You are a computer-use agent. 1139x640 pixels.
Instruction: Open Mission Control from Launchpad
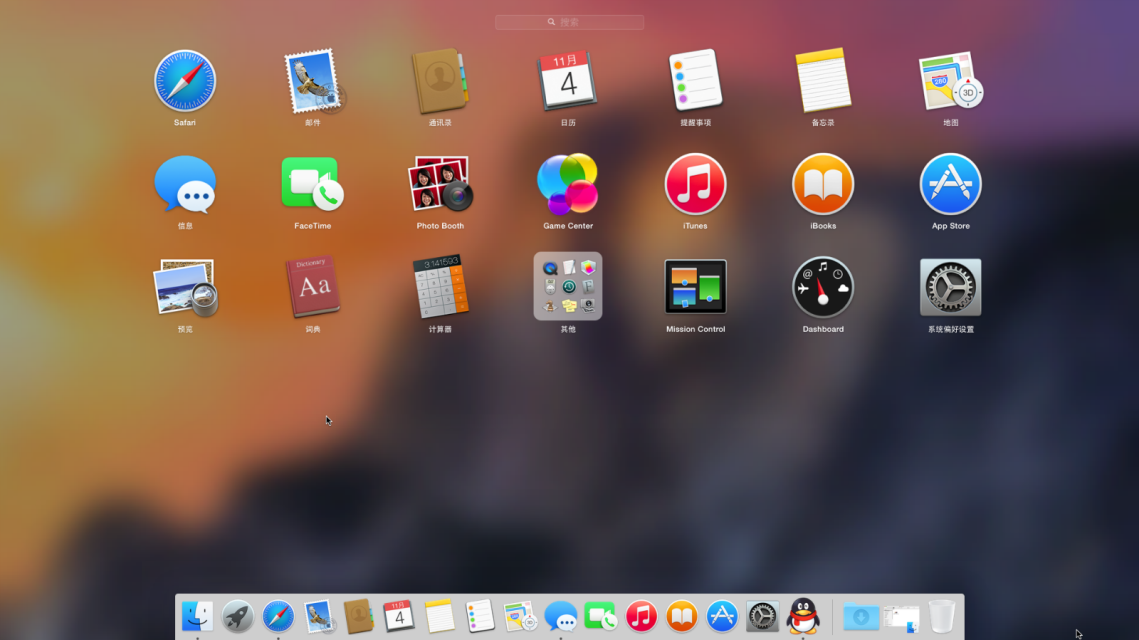[695, 287]
